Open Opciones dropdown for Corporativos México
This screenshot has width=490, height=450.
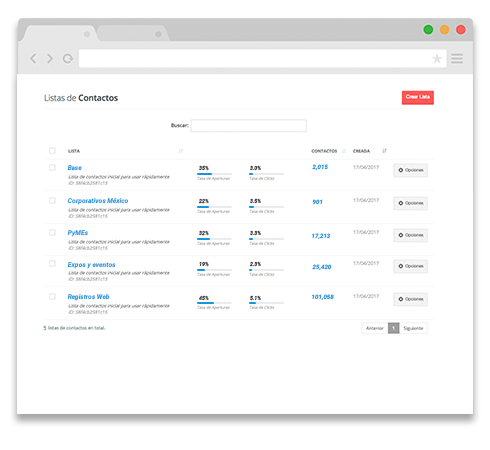pyautogui.click(x=410, y=203)
